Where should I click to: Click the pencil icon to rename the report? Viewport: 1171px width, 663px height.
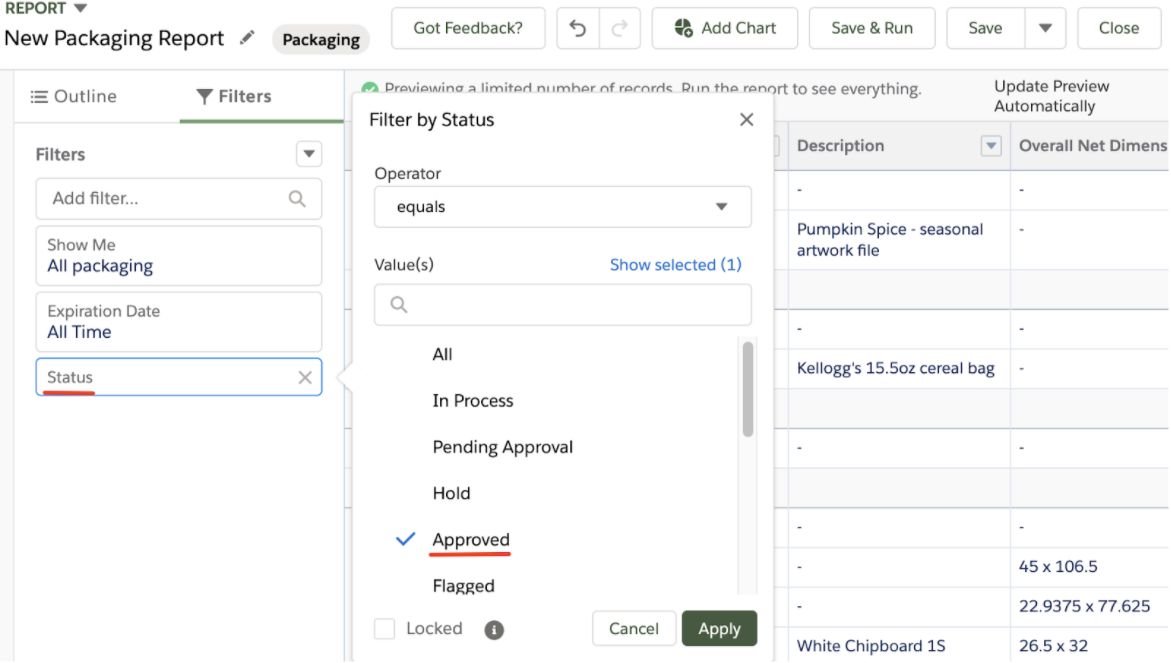pos(246,38)
